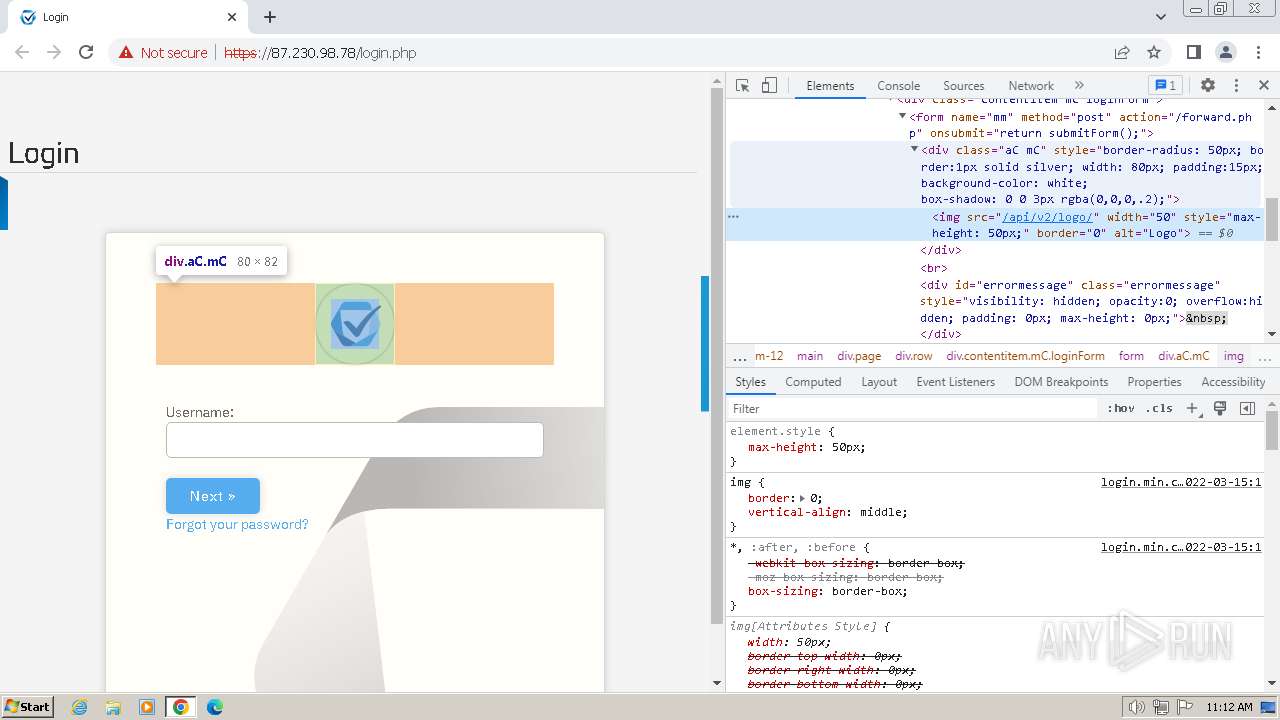Share this page icon in address bar
This screenshot has height=720, width=1280.
1122,53
